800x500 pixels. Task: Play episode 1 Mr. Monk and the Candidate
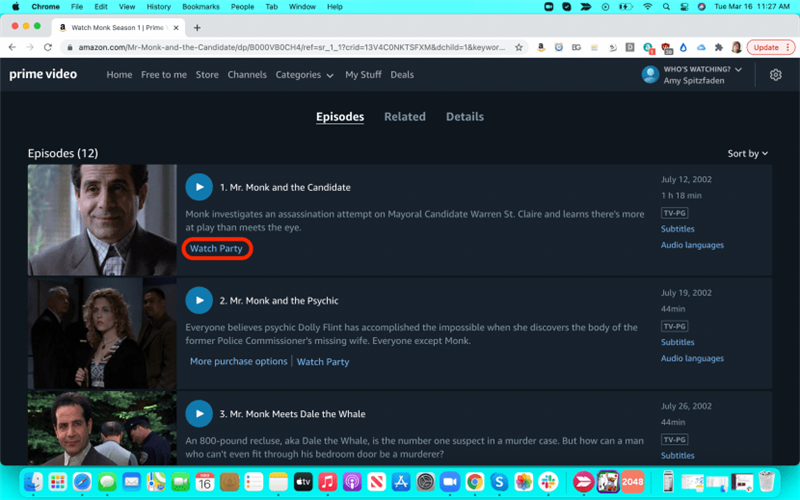199,187
